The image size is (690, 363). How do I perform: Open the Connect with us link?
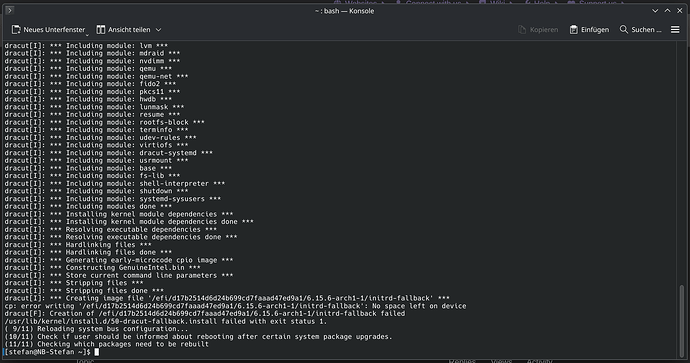(x=433, y=3)
